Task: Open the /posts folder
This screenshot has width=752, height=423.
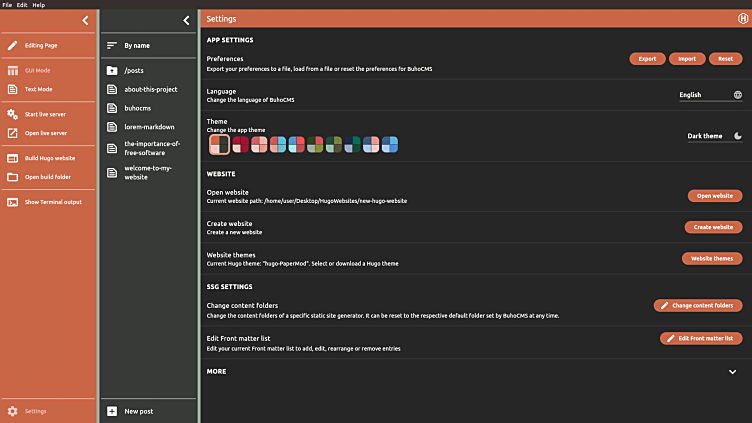Action: click(x=134, y=71)
